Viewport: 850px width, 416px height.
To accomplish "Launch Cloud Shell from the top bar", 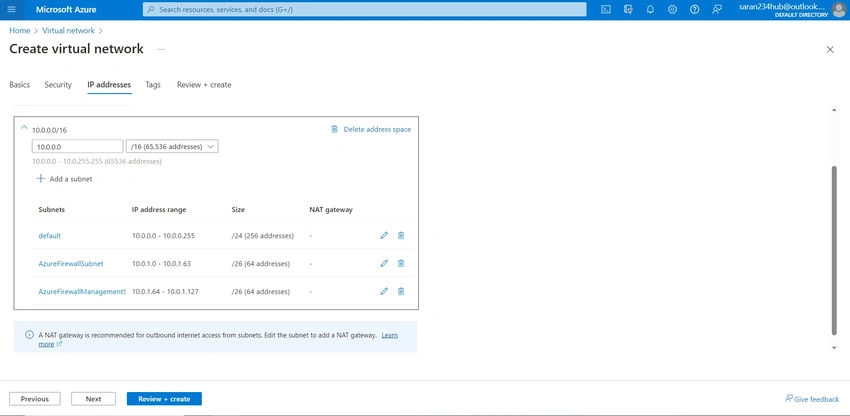I will (607, 9).
